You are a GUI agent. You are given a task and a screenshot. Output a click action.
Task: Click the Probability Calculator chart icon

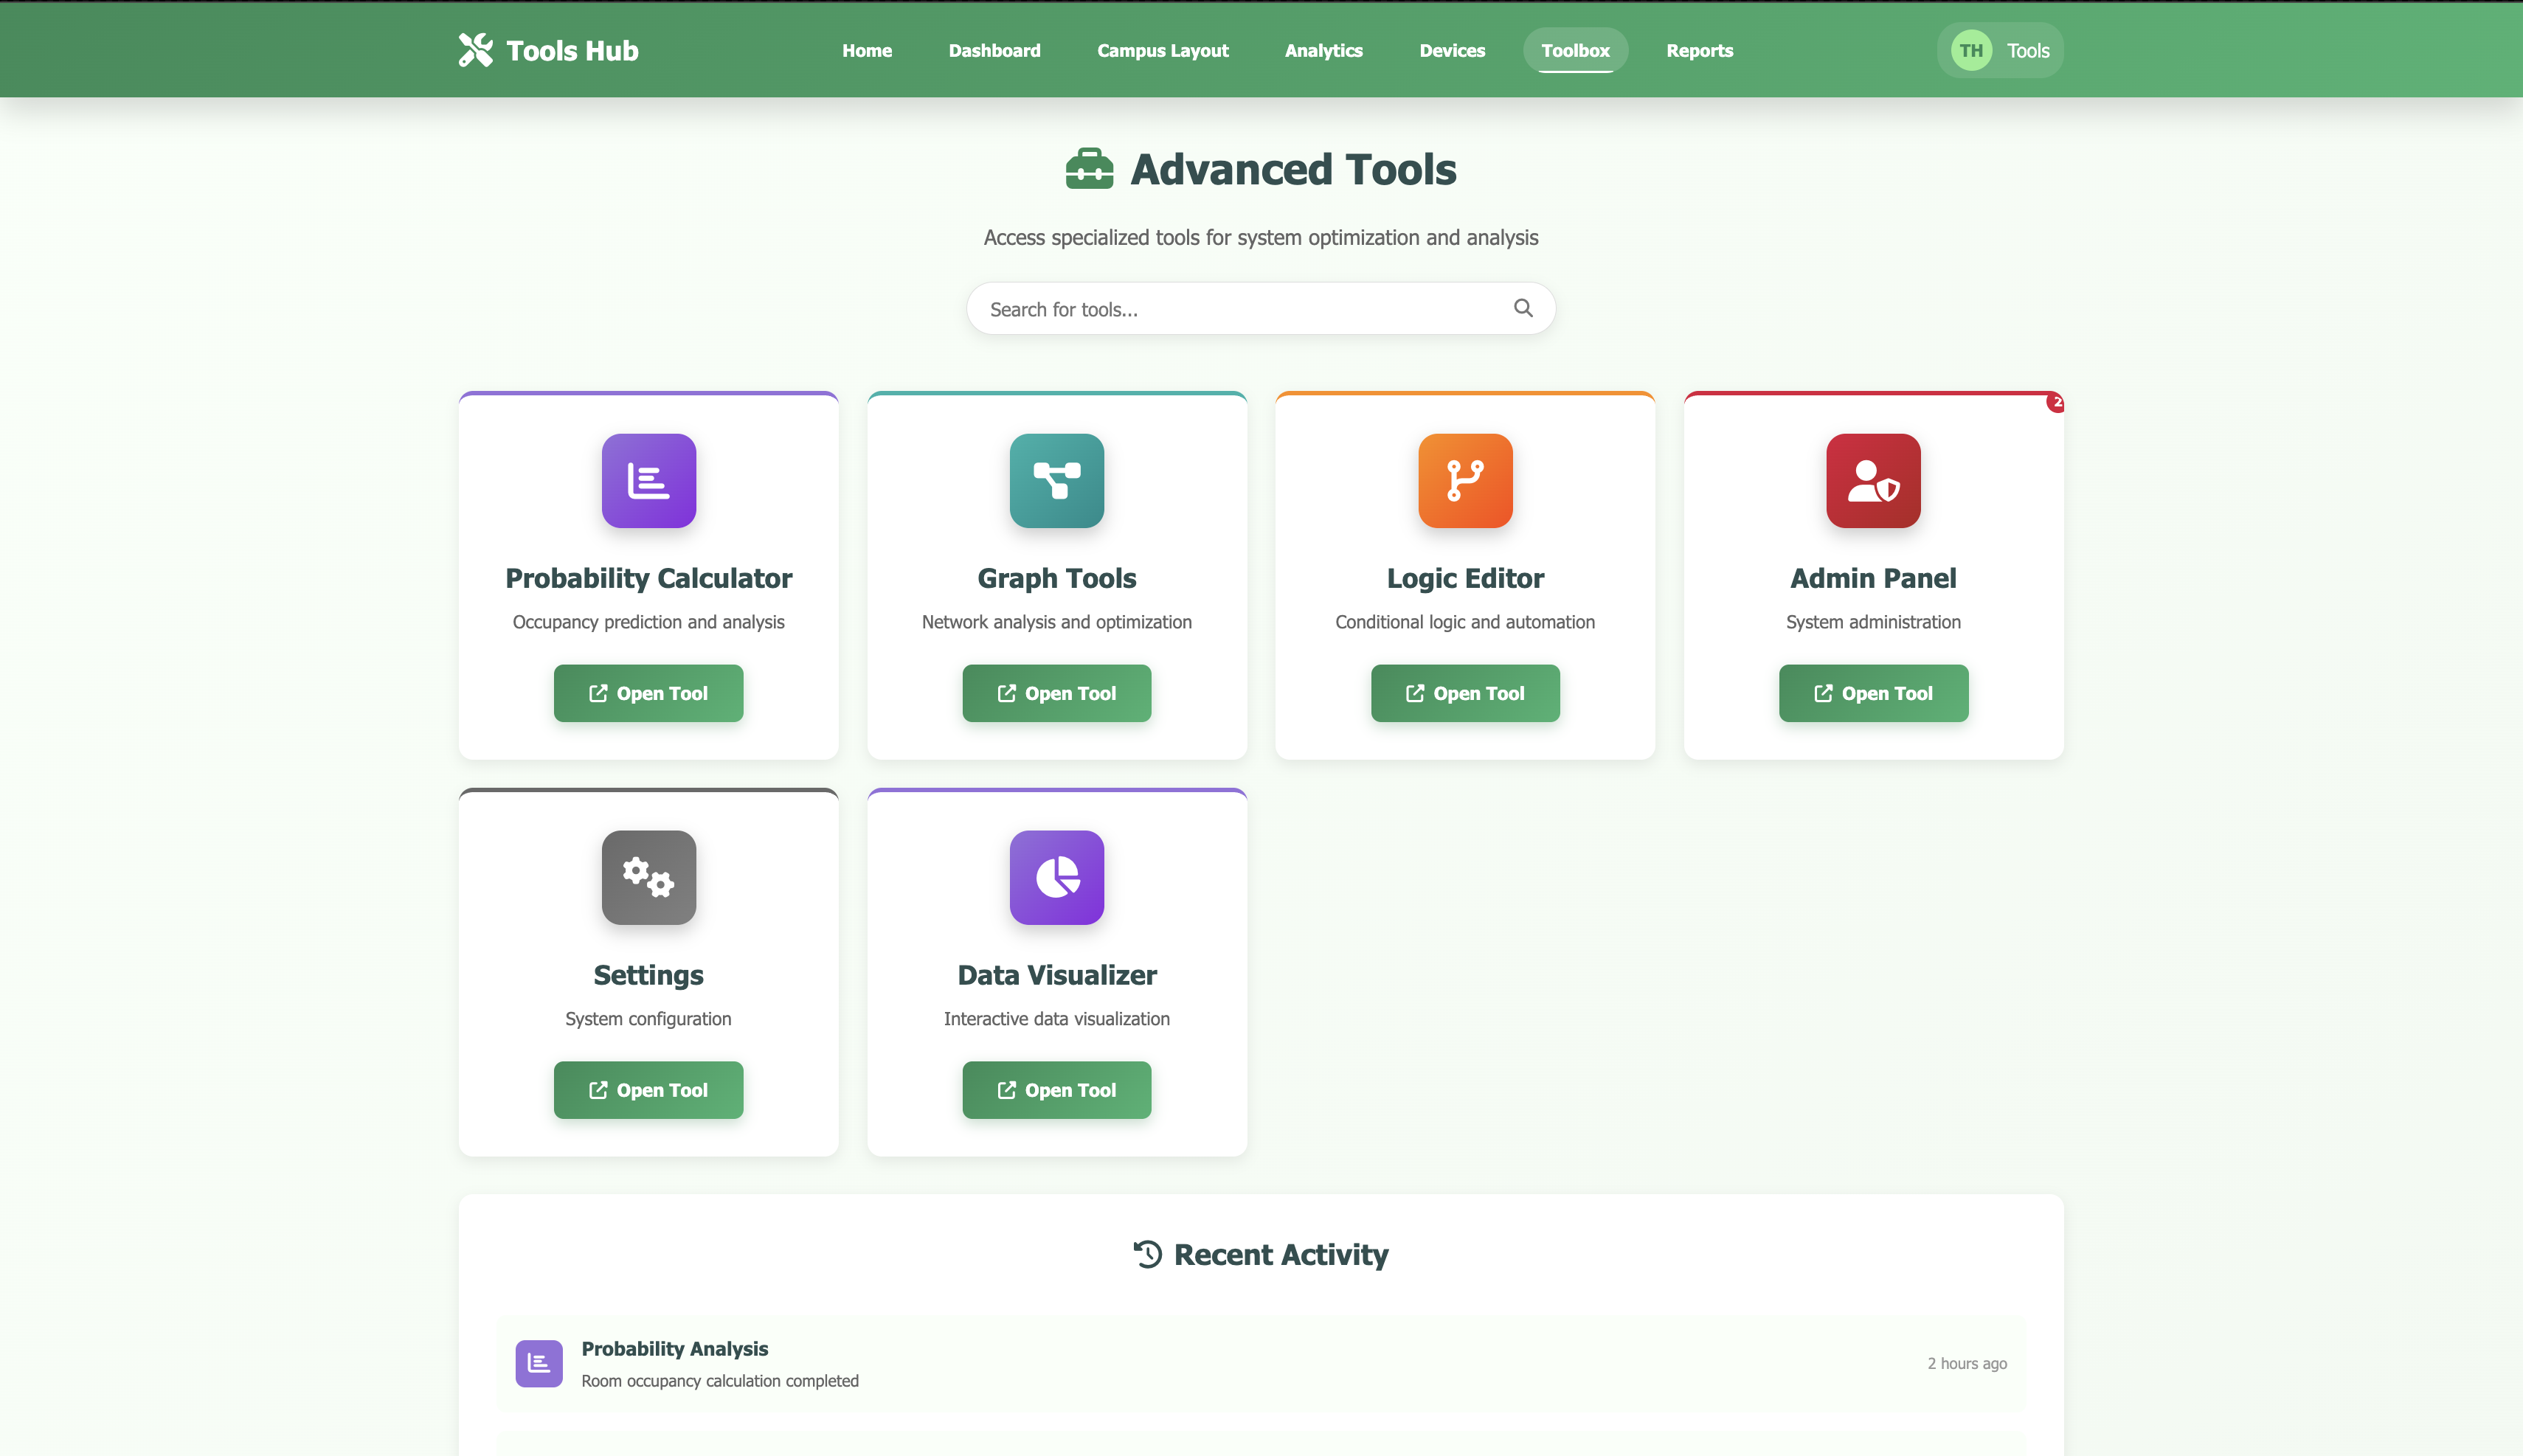(x=648, y=480)
